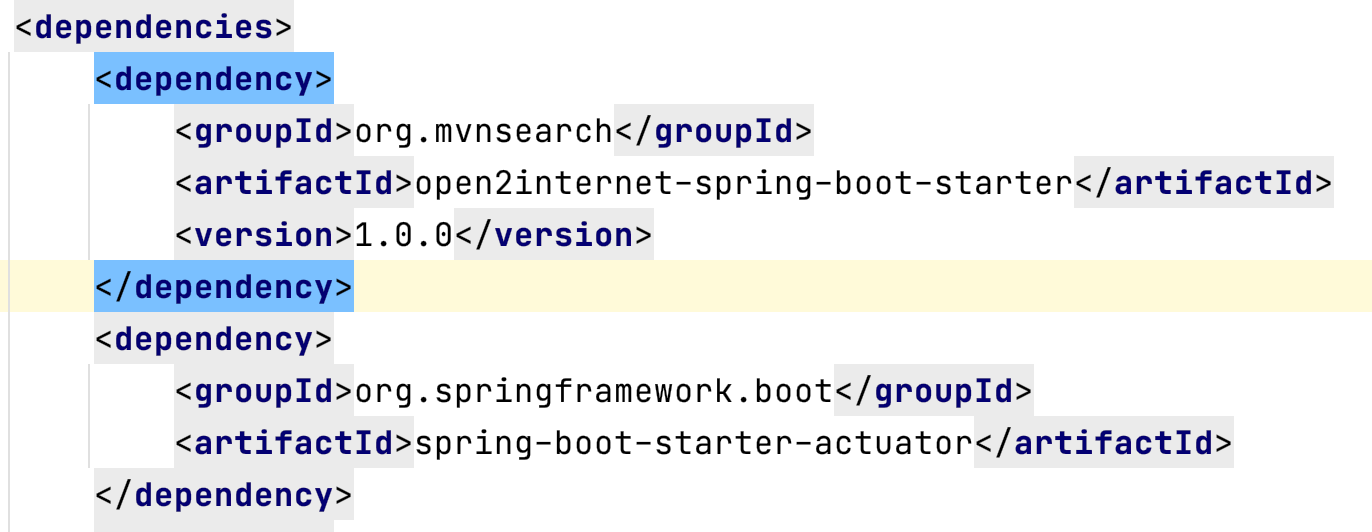Click opening artifactId tag before spring-boot-starter-actuator
The height and width of the screenshot is (532, 1372).
click(x=295, y=443)
